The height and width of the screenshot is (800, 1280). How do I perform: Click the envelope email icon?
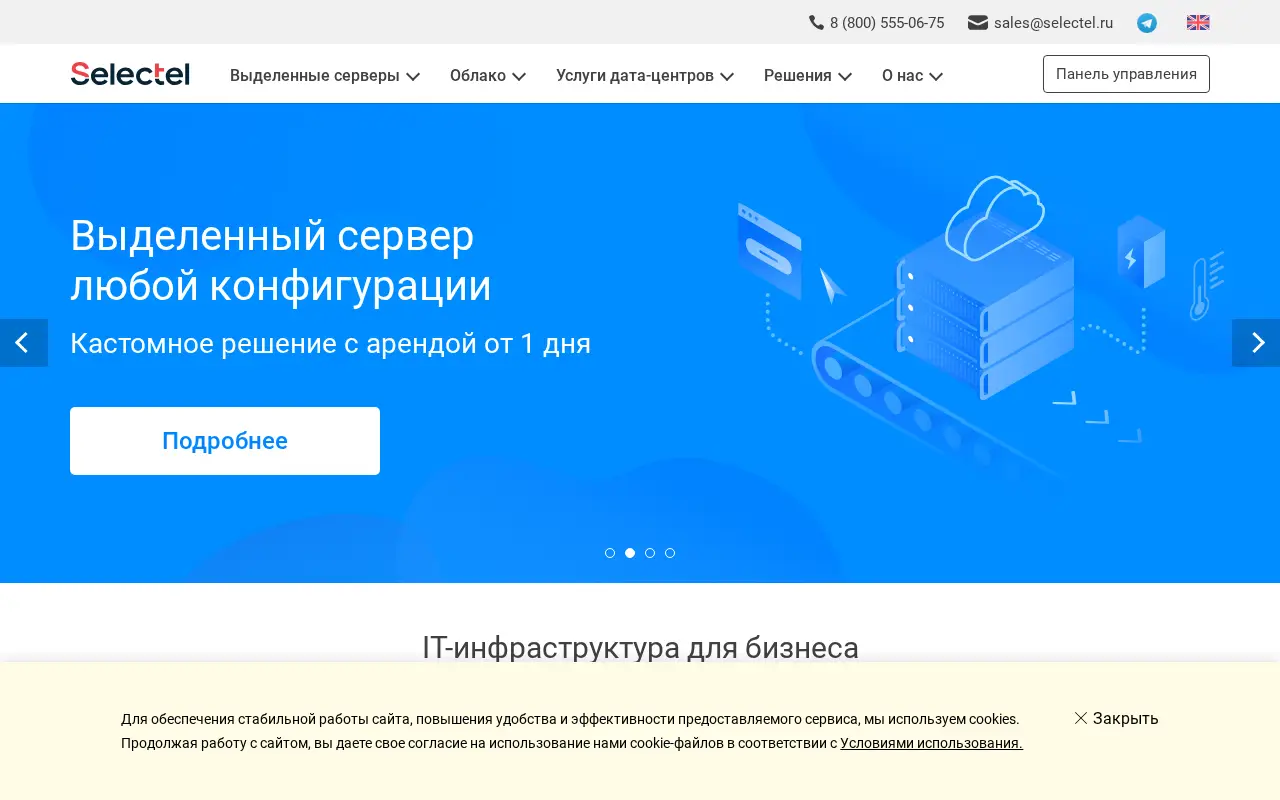click(x=978, y=22)
